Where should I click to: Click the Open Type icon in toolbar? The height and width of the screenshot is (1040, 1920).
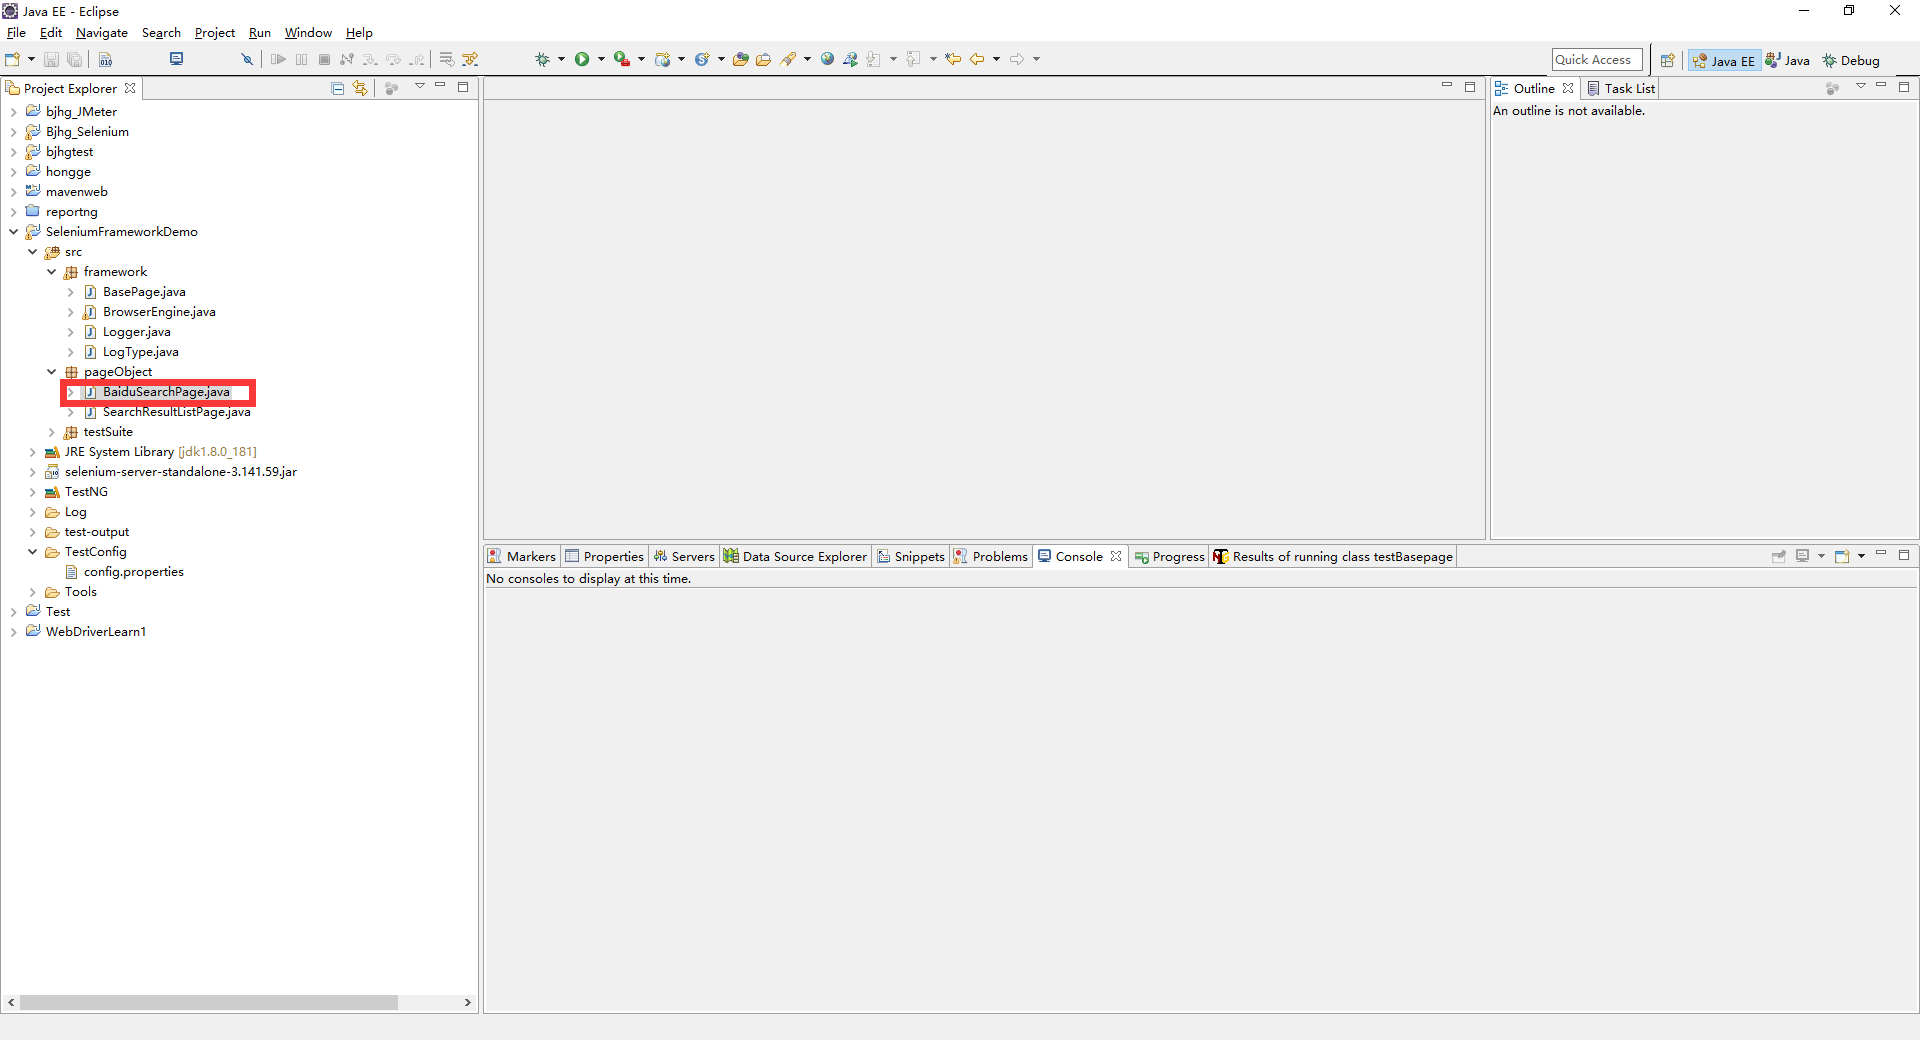(x=740, y=60)
